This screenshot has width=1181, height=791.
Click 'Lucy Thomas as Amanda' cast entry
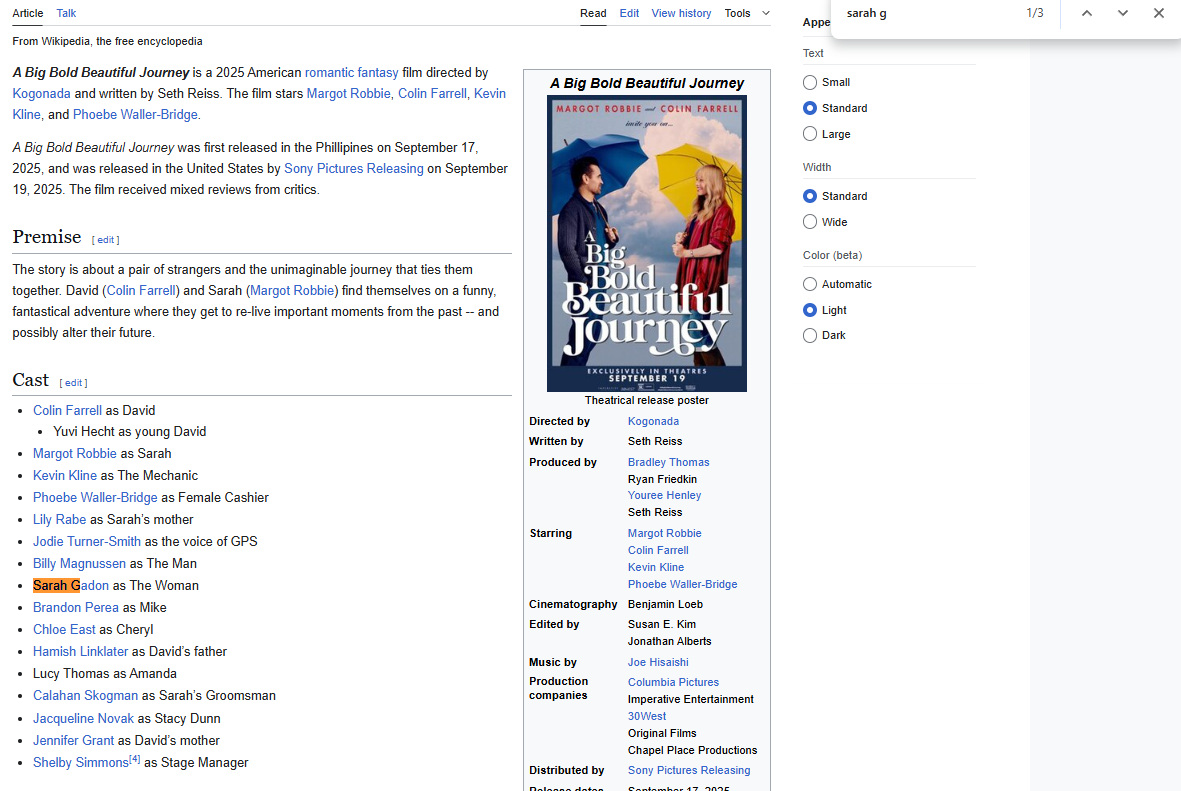(105, 673)
